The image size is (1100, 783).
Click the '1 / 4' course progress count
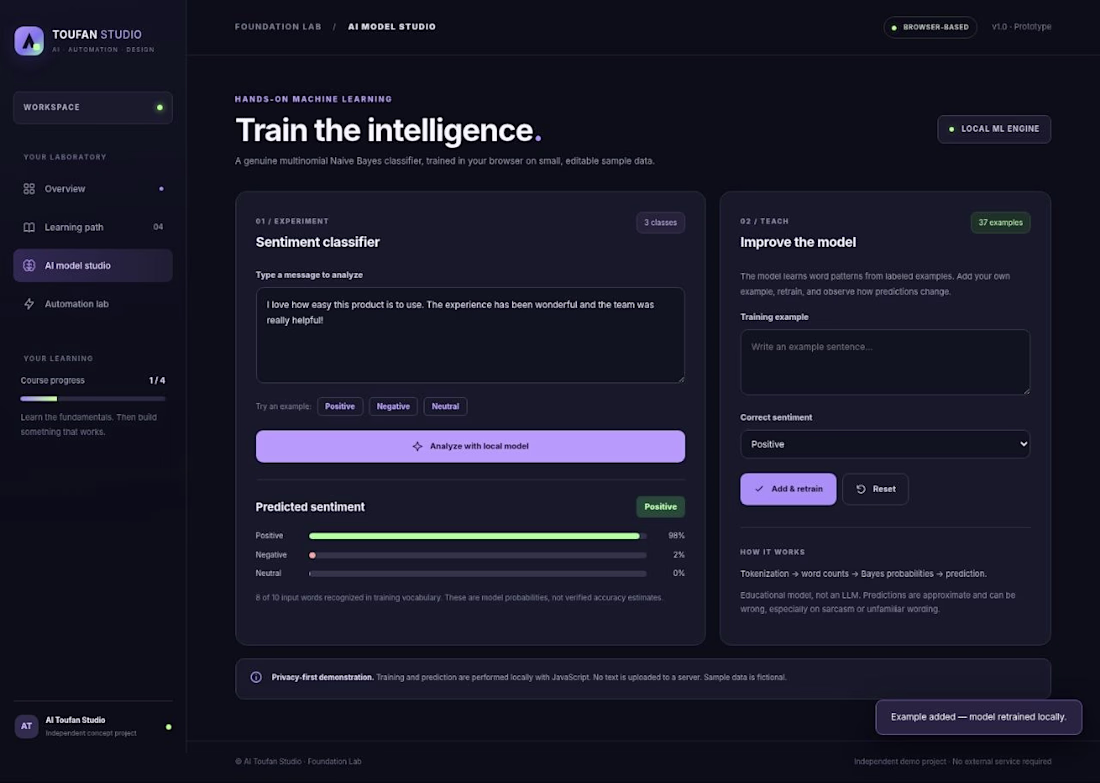click(x=157, y=380)
